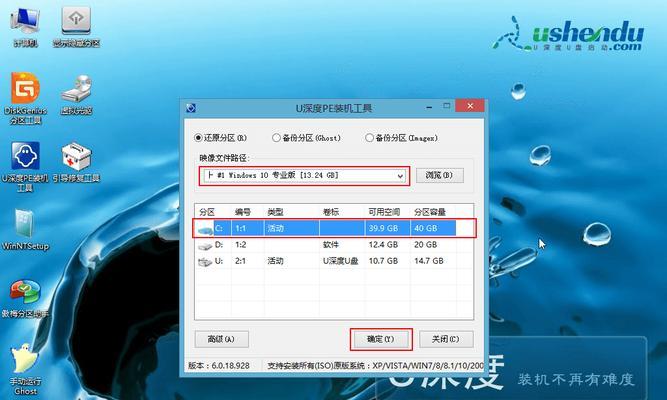Select the U深度U盘 volume label cell
Viewport: 667px width, 400px height.
click(x=340, y=261)
